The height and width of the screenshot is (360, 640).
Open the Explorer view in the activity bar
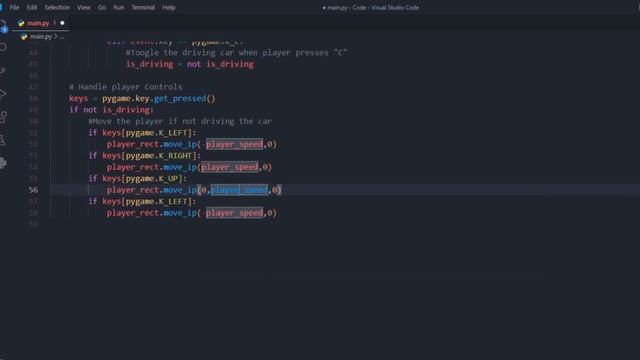[x=3, y=25]
